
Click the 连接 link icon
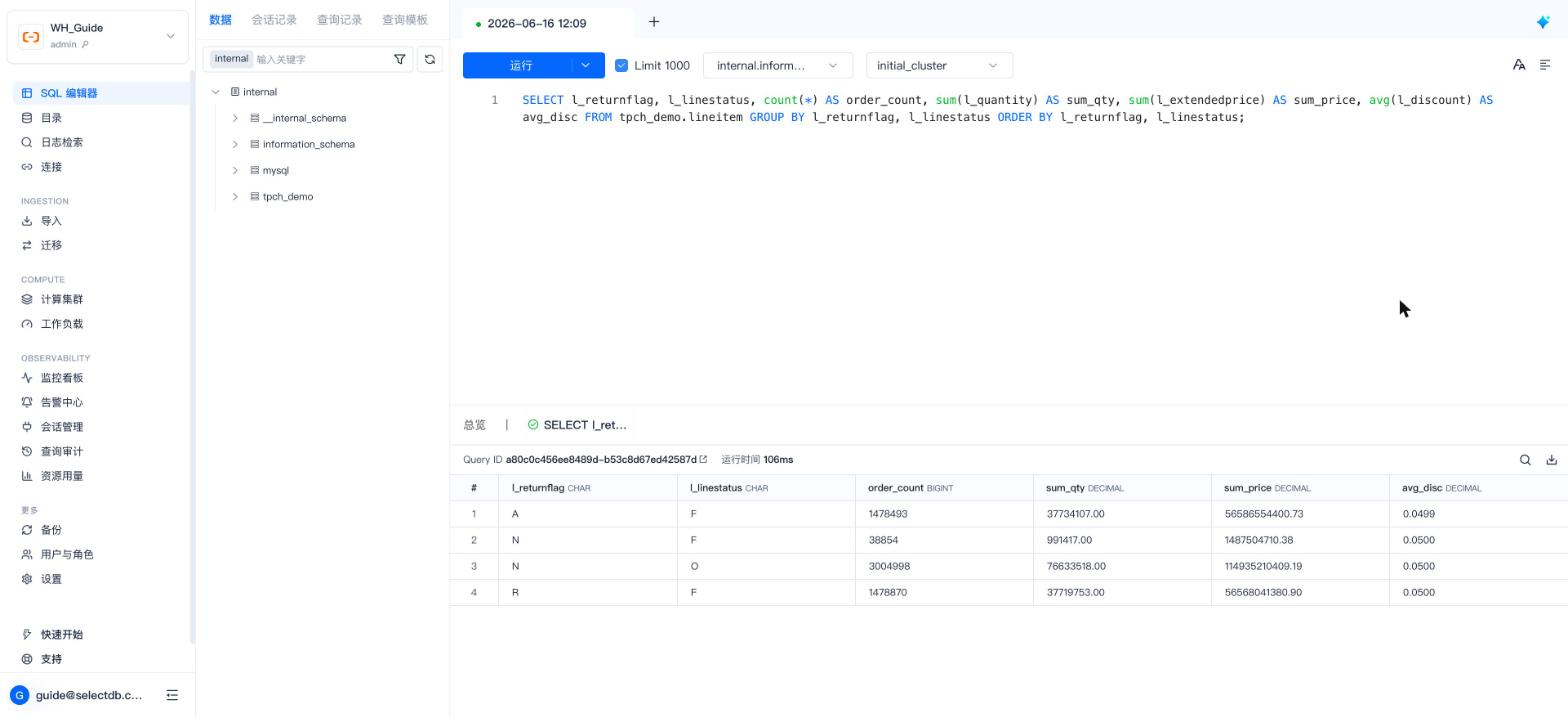(x=27, y=167)
